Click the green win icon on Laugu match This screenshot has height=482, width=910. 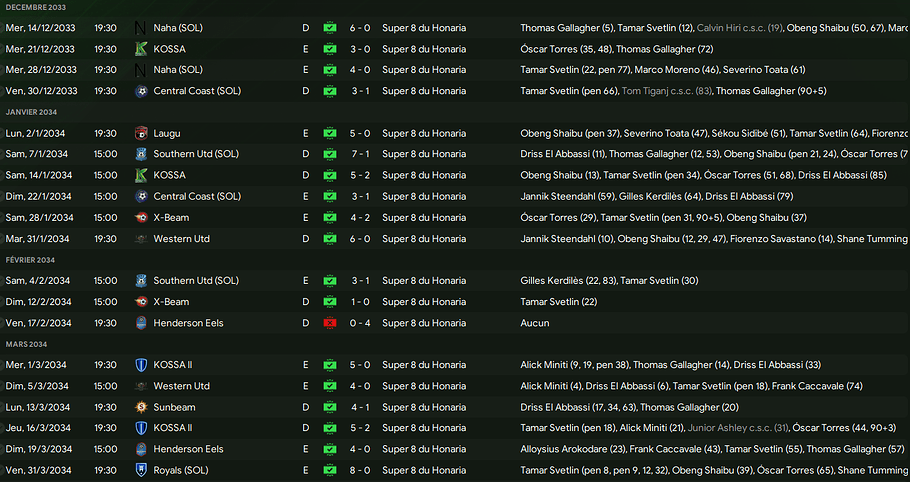pos(330,133)
